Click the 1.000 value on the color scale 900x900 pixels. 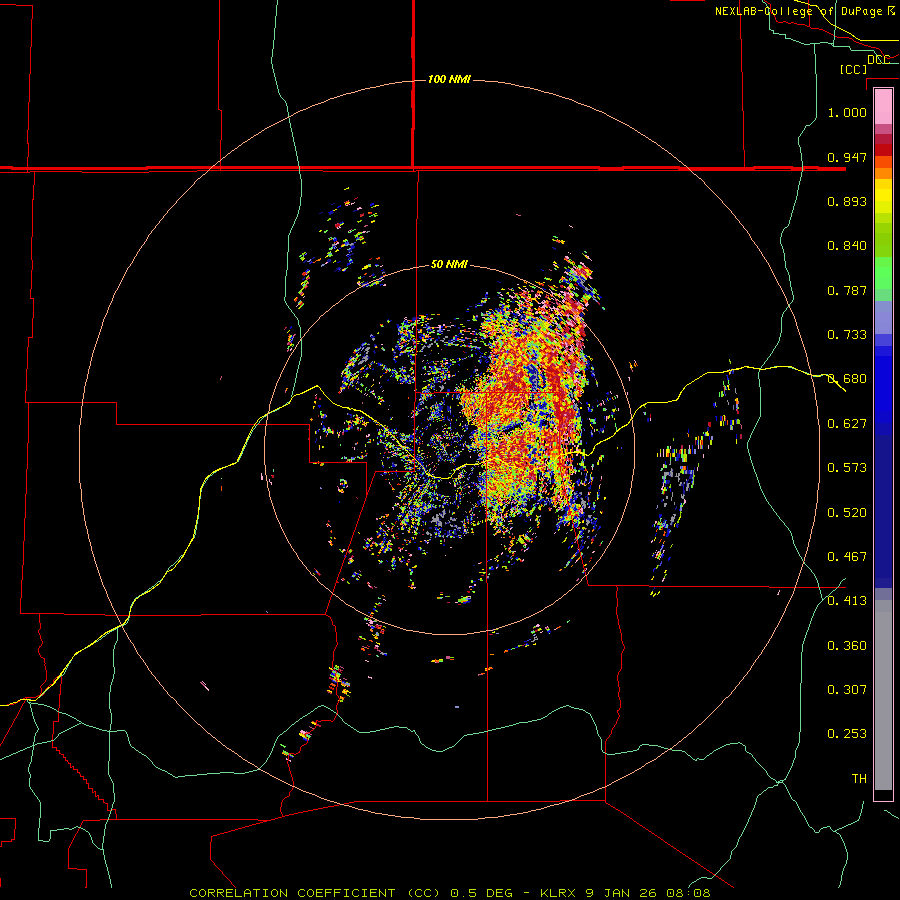(847, 112)
